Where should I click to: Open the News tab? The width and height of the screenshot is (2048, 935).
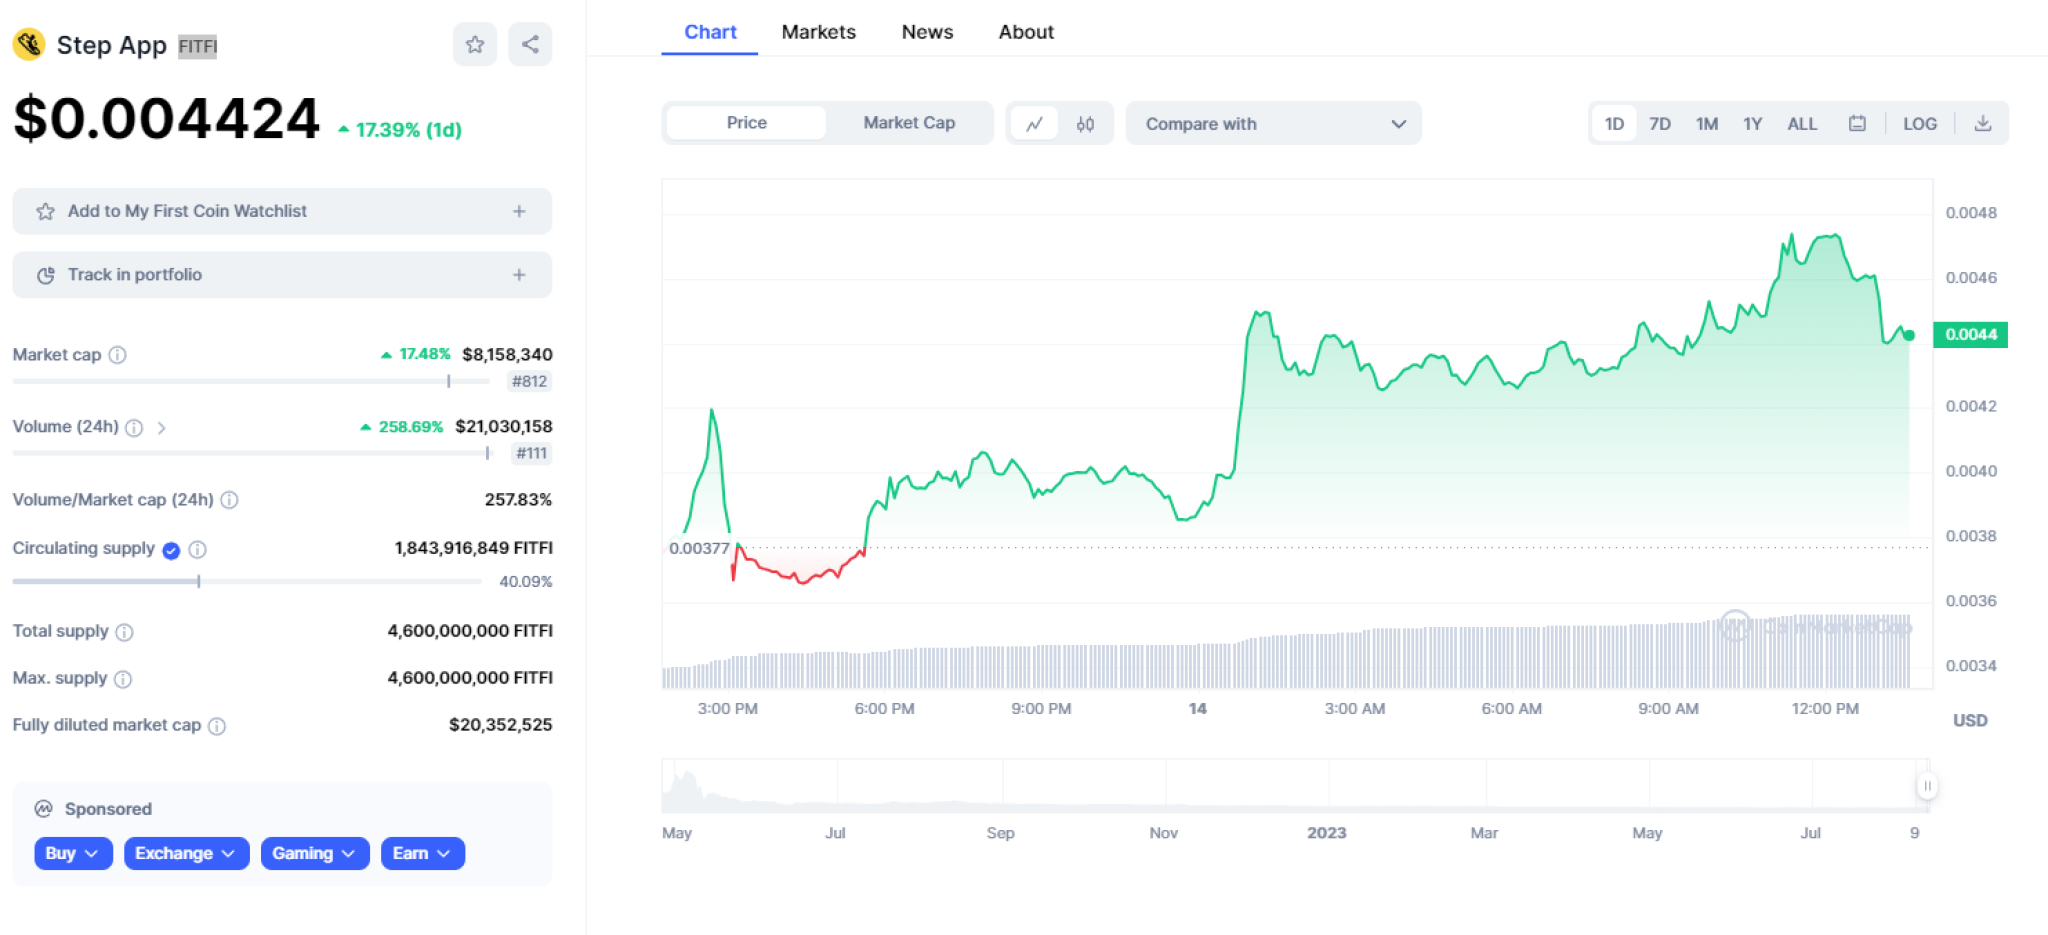[x=926, y=32]
